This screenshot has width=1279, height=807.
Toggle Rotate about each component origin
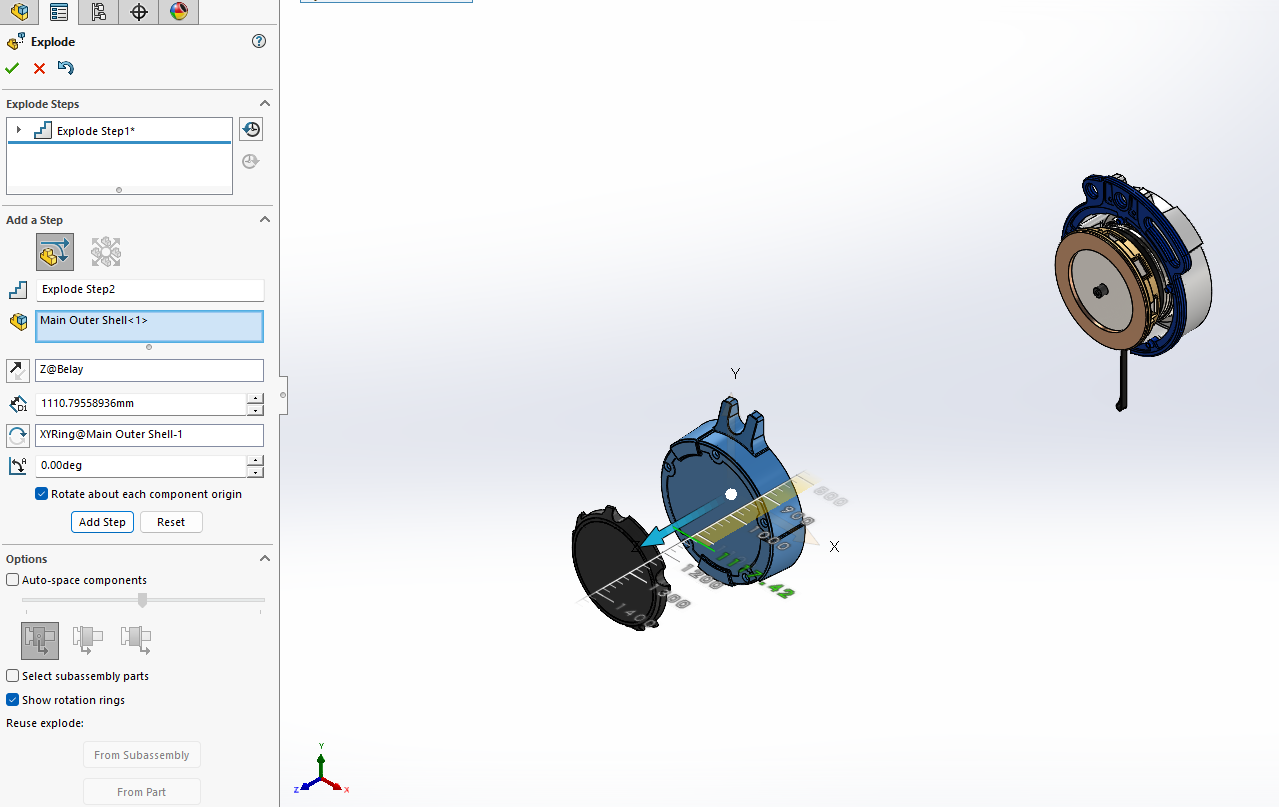41,493
